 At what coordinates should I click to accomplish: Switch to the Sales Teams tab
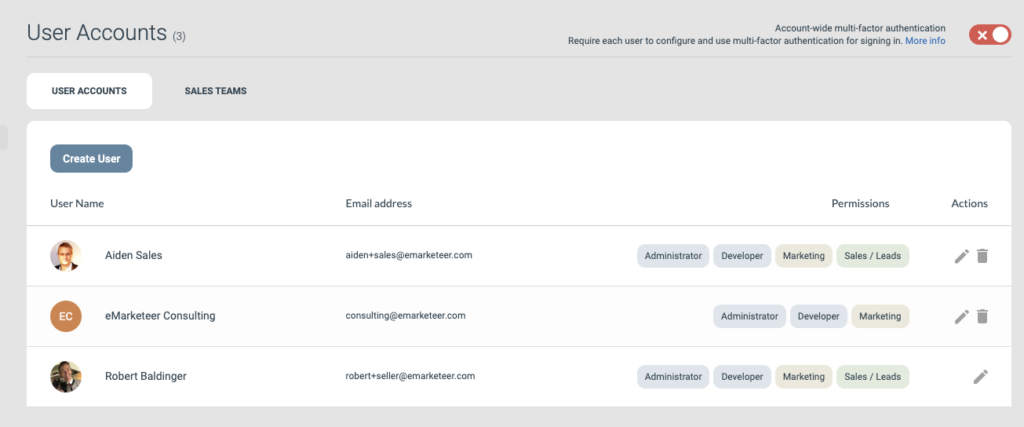click(x=216, y=91)
